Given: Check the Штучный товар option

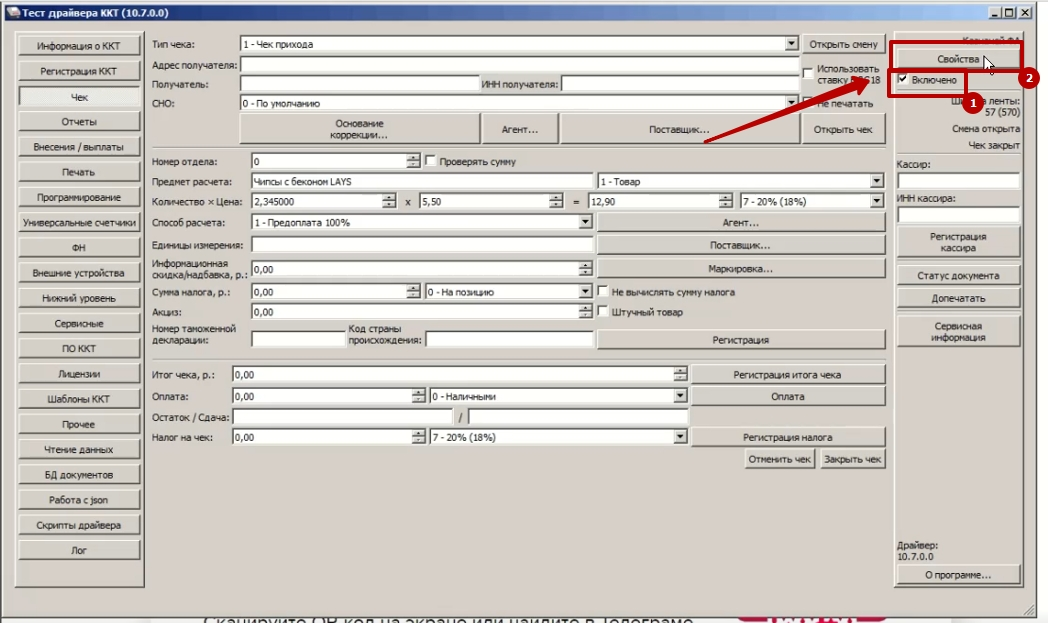Looking at the screenshot, I should [602, 312].
